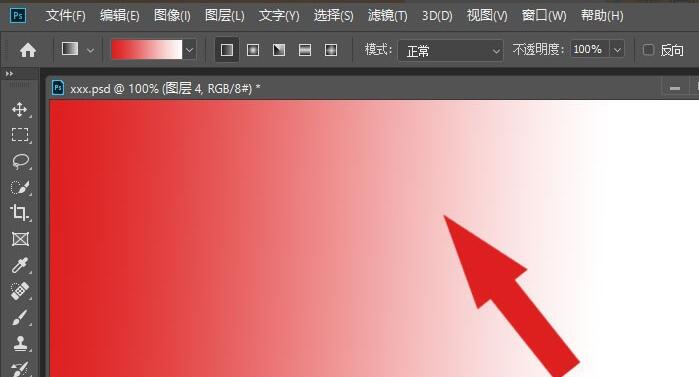Select the History Brush tool

(20, 369)
